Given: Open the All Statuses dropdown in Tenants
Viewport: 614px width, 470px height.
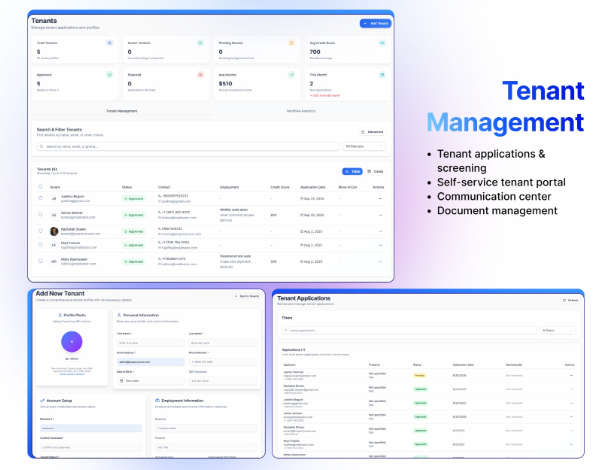Looking at the screenshot, I should coord(363,146).
